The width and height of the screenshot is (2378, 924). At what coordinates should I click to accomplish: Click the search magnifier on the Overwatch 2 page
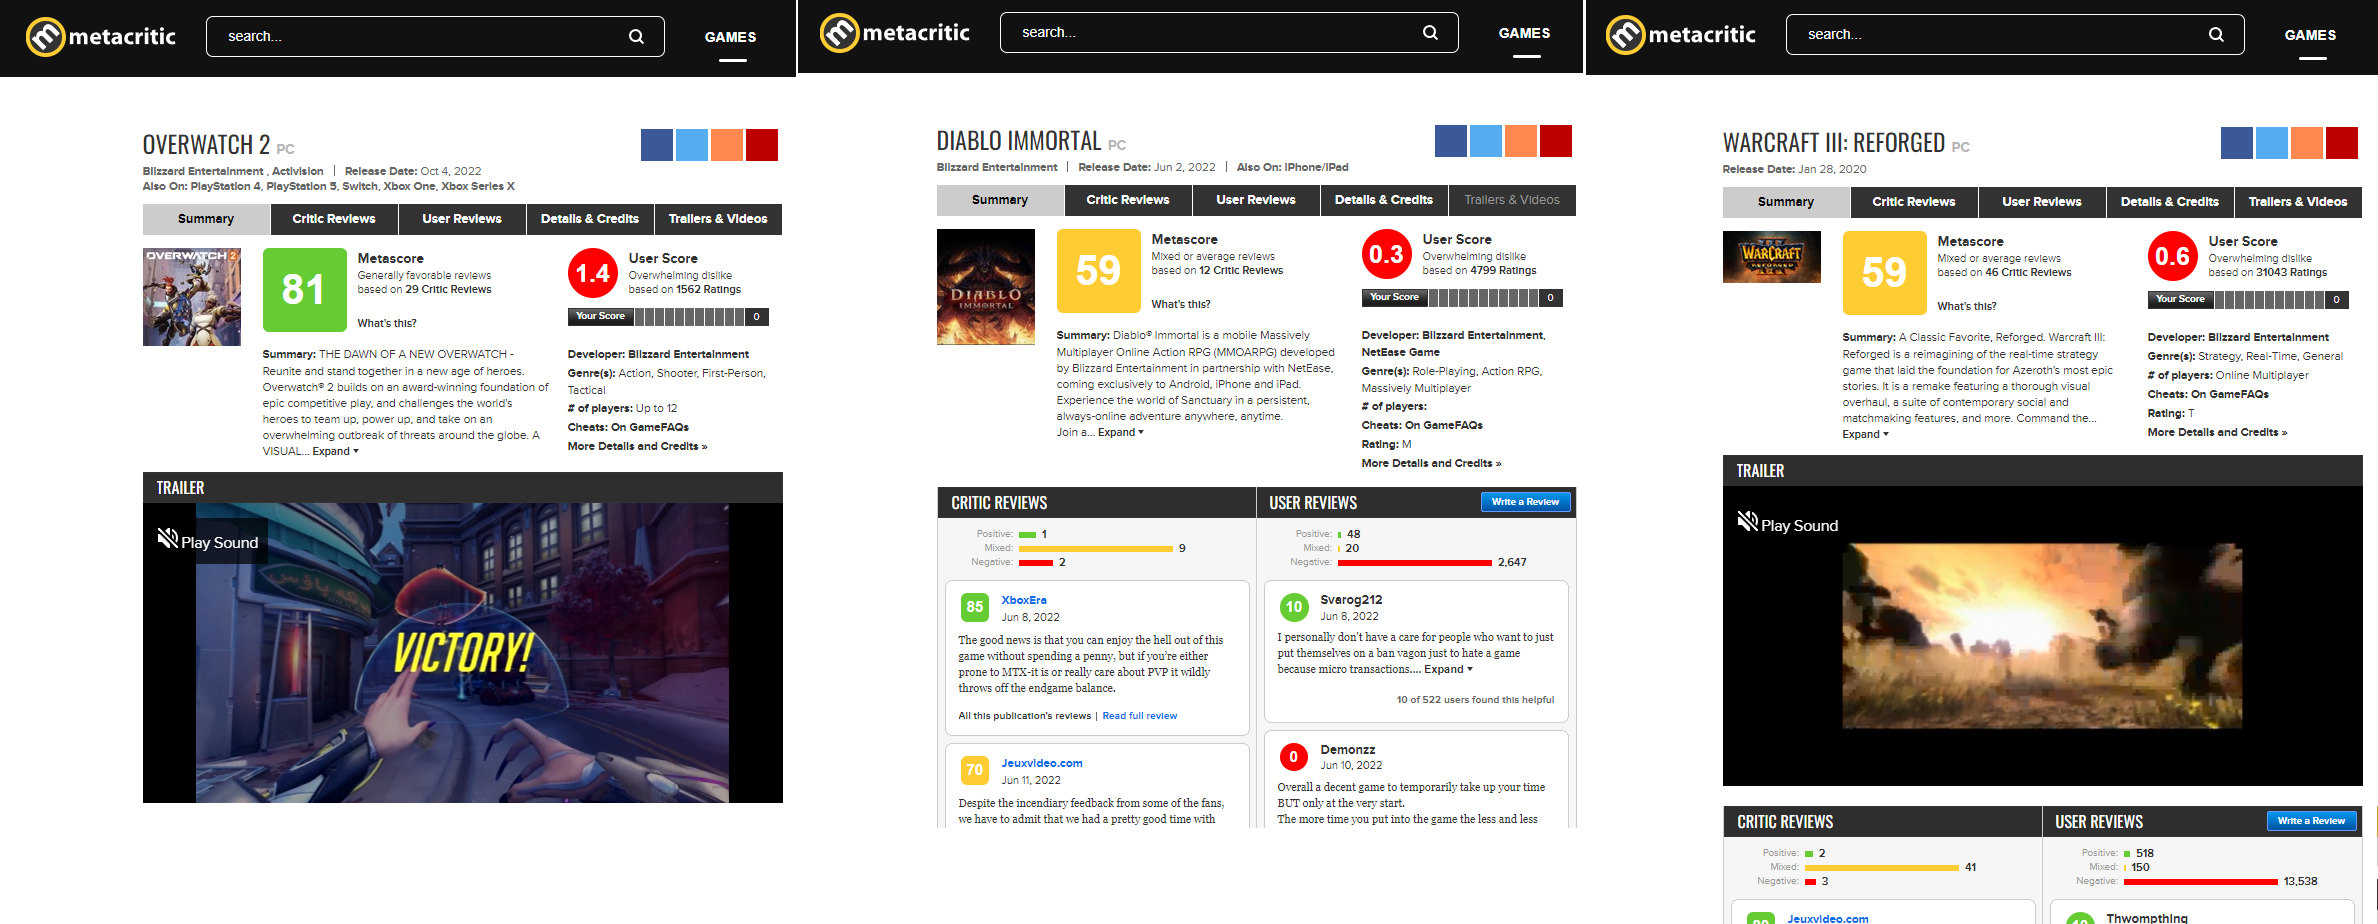[636, 37]
